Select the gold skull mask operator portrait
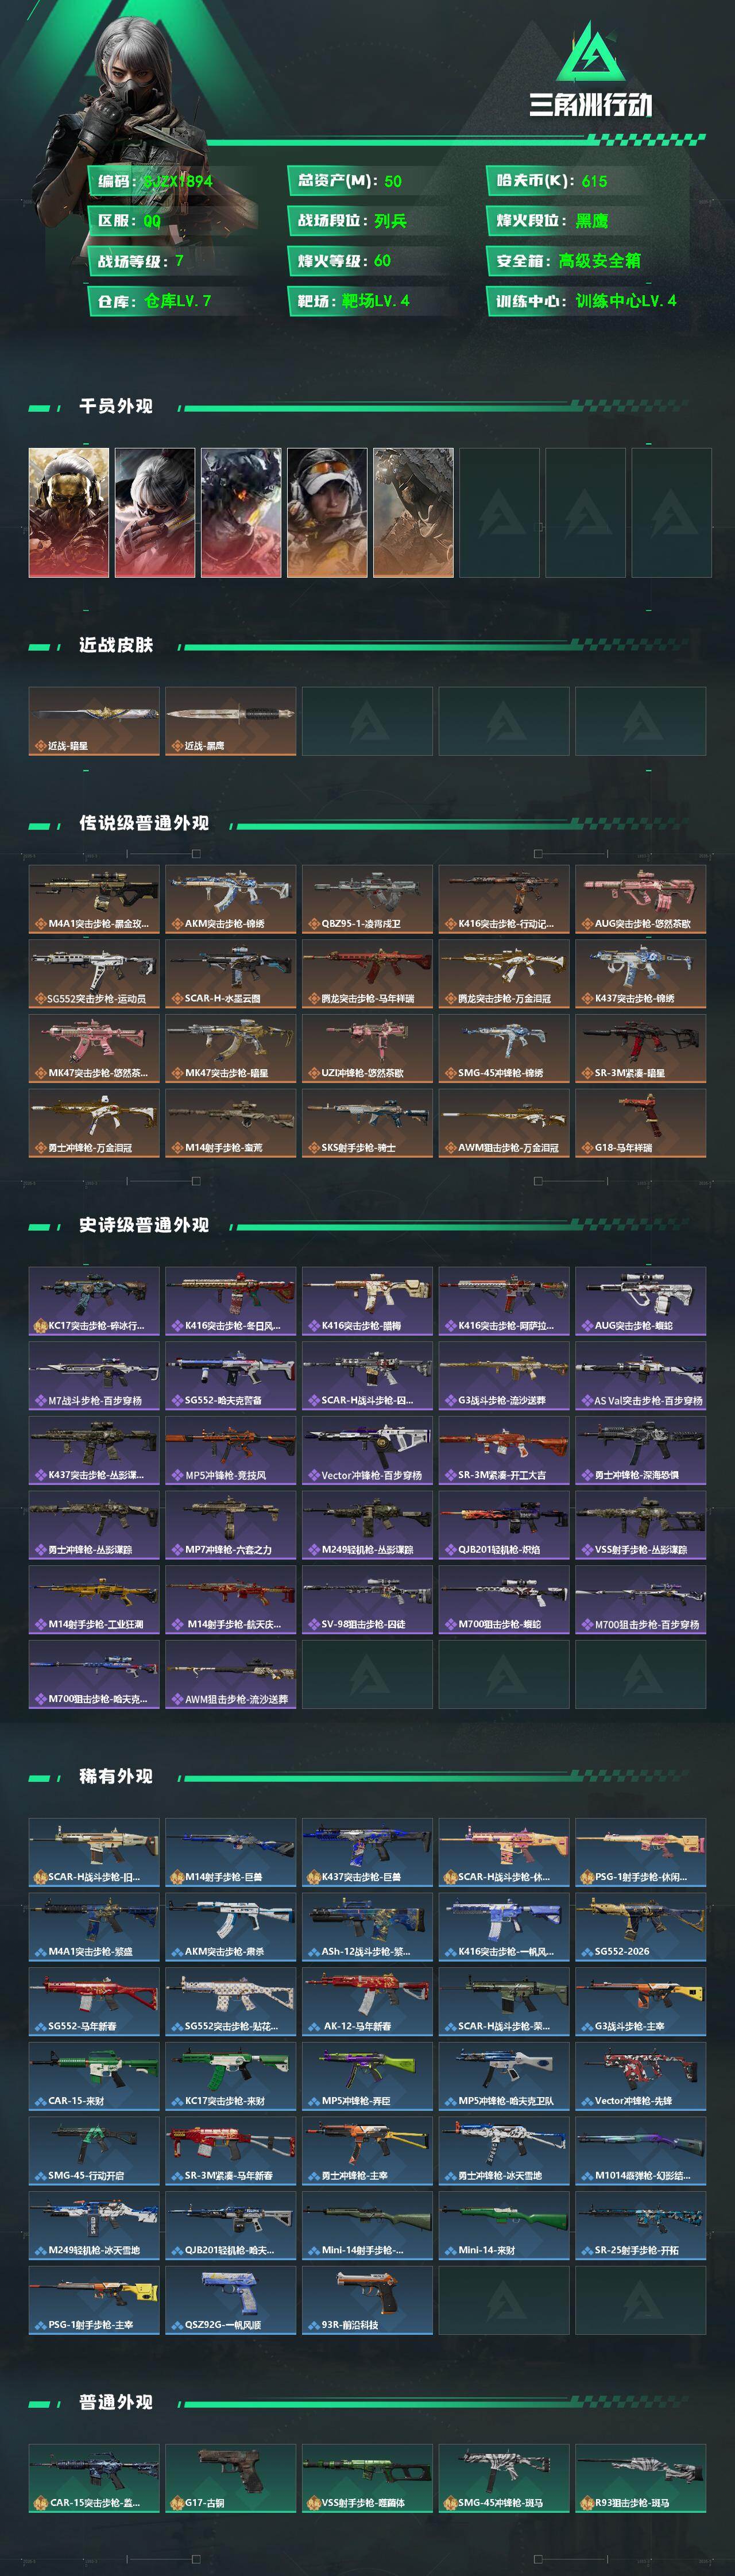The image size is (735, 2576). pos(69,512)
